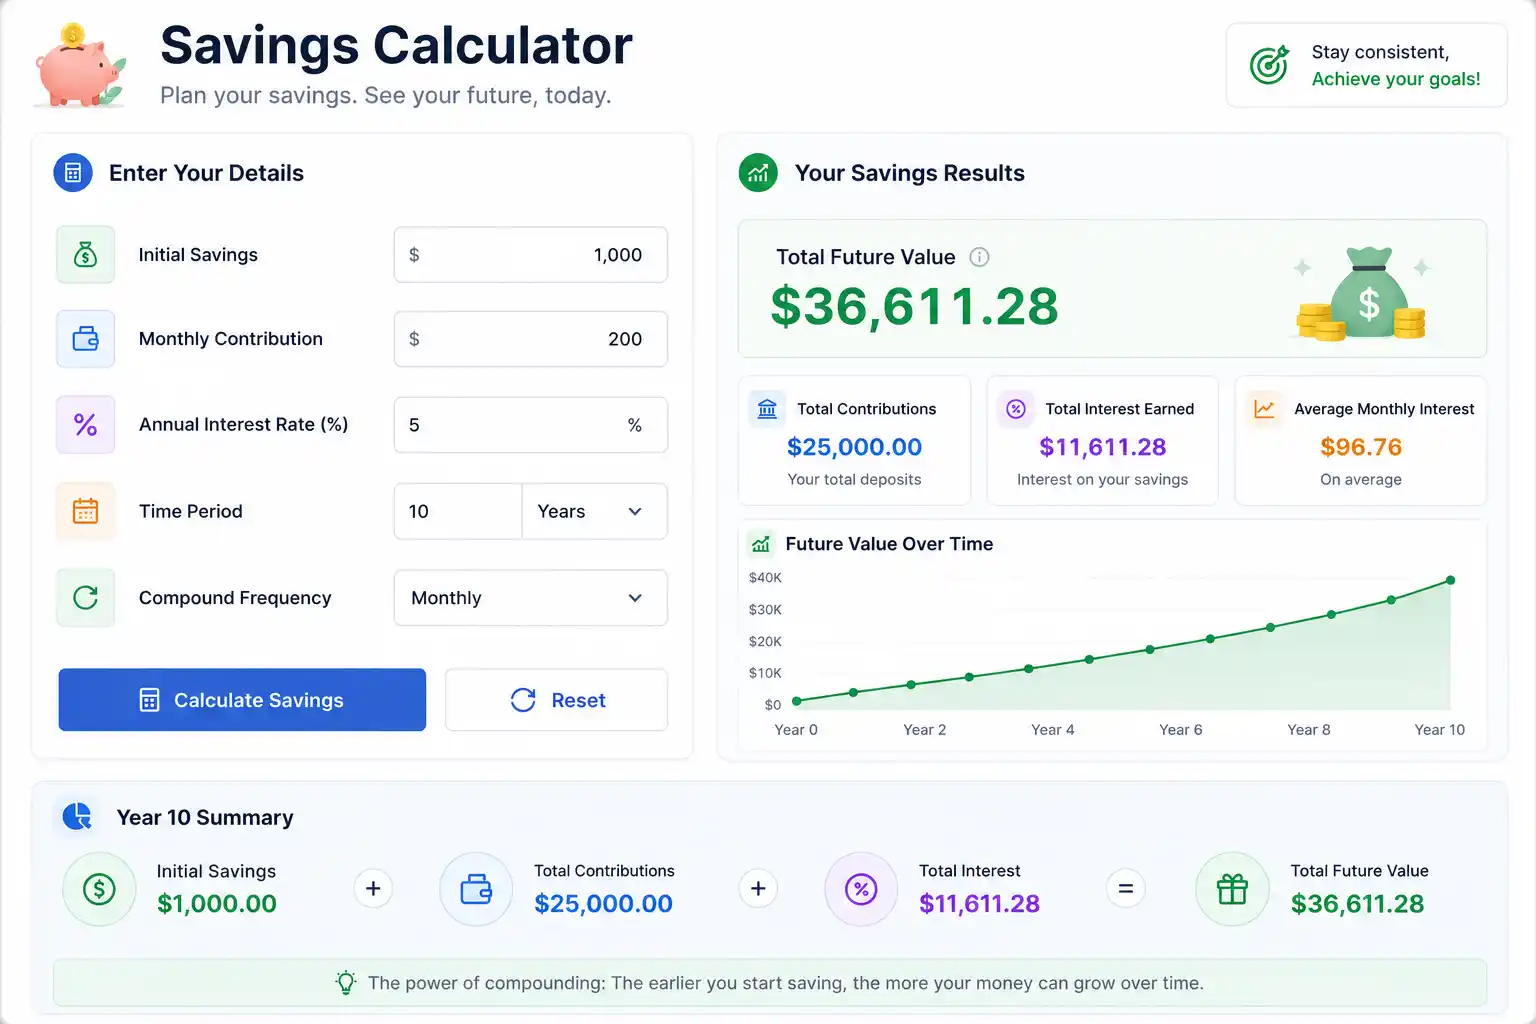Click the Compound Frequency refresh icon
The image size is (1536, 1024).
click(x=86, y=598)
